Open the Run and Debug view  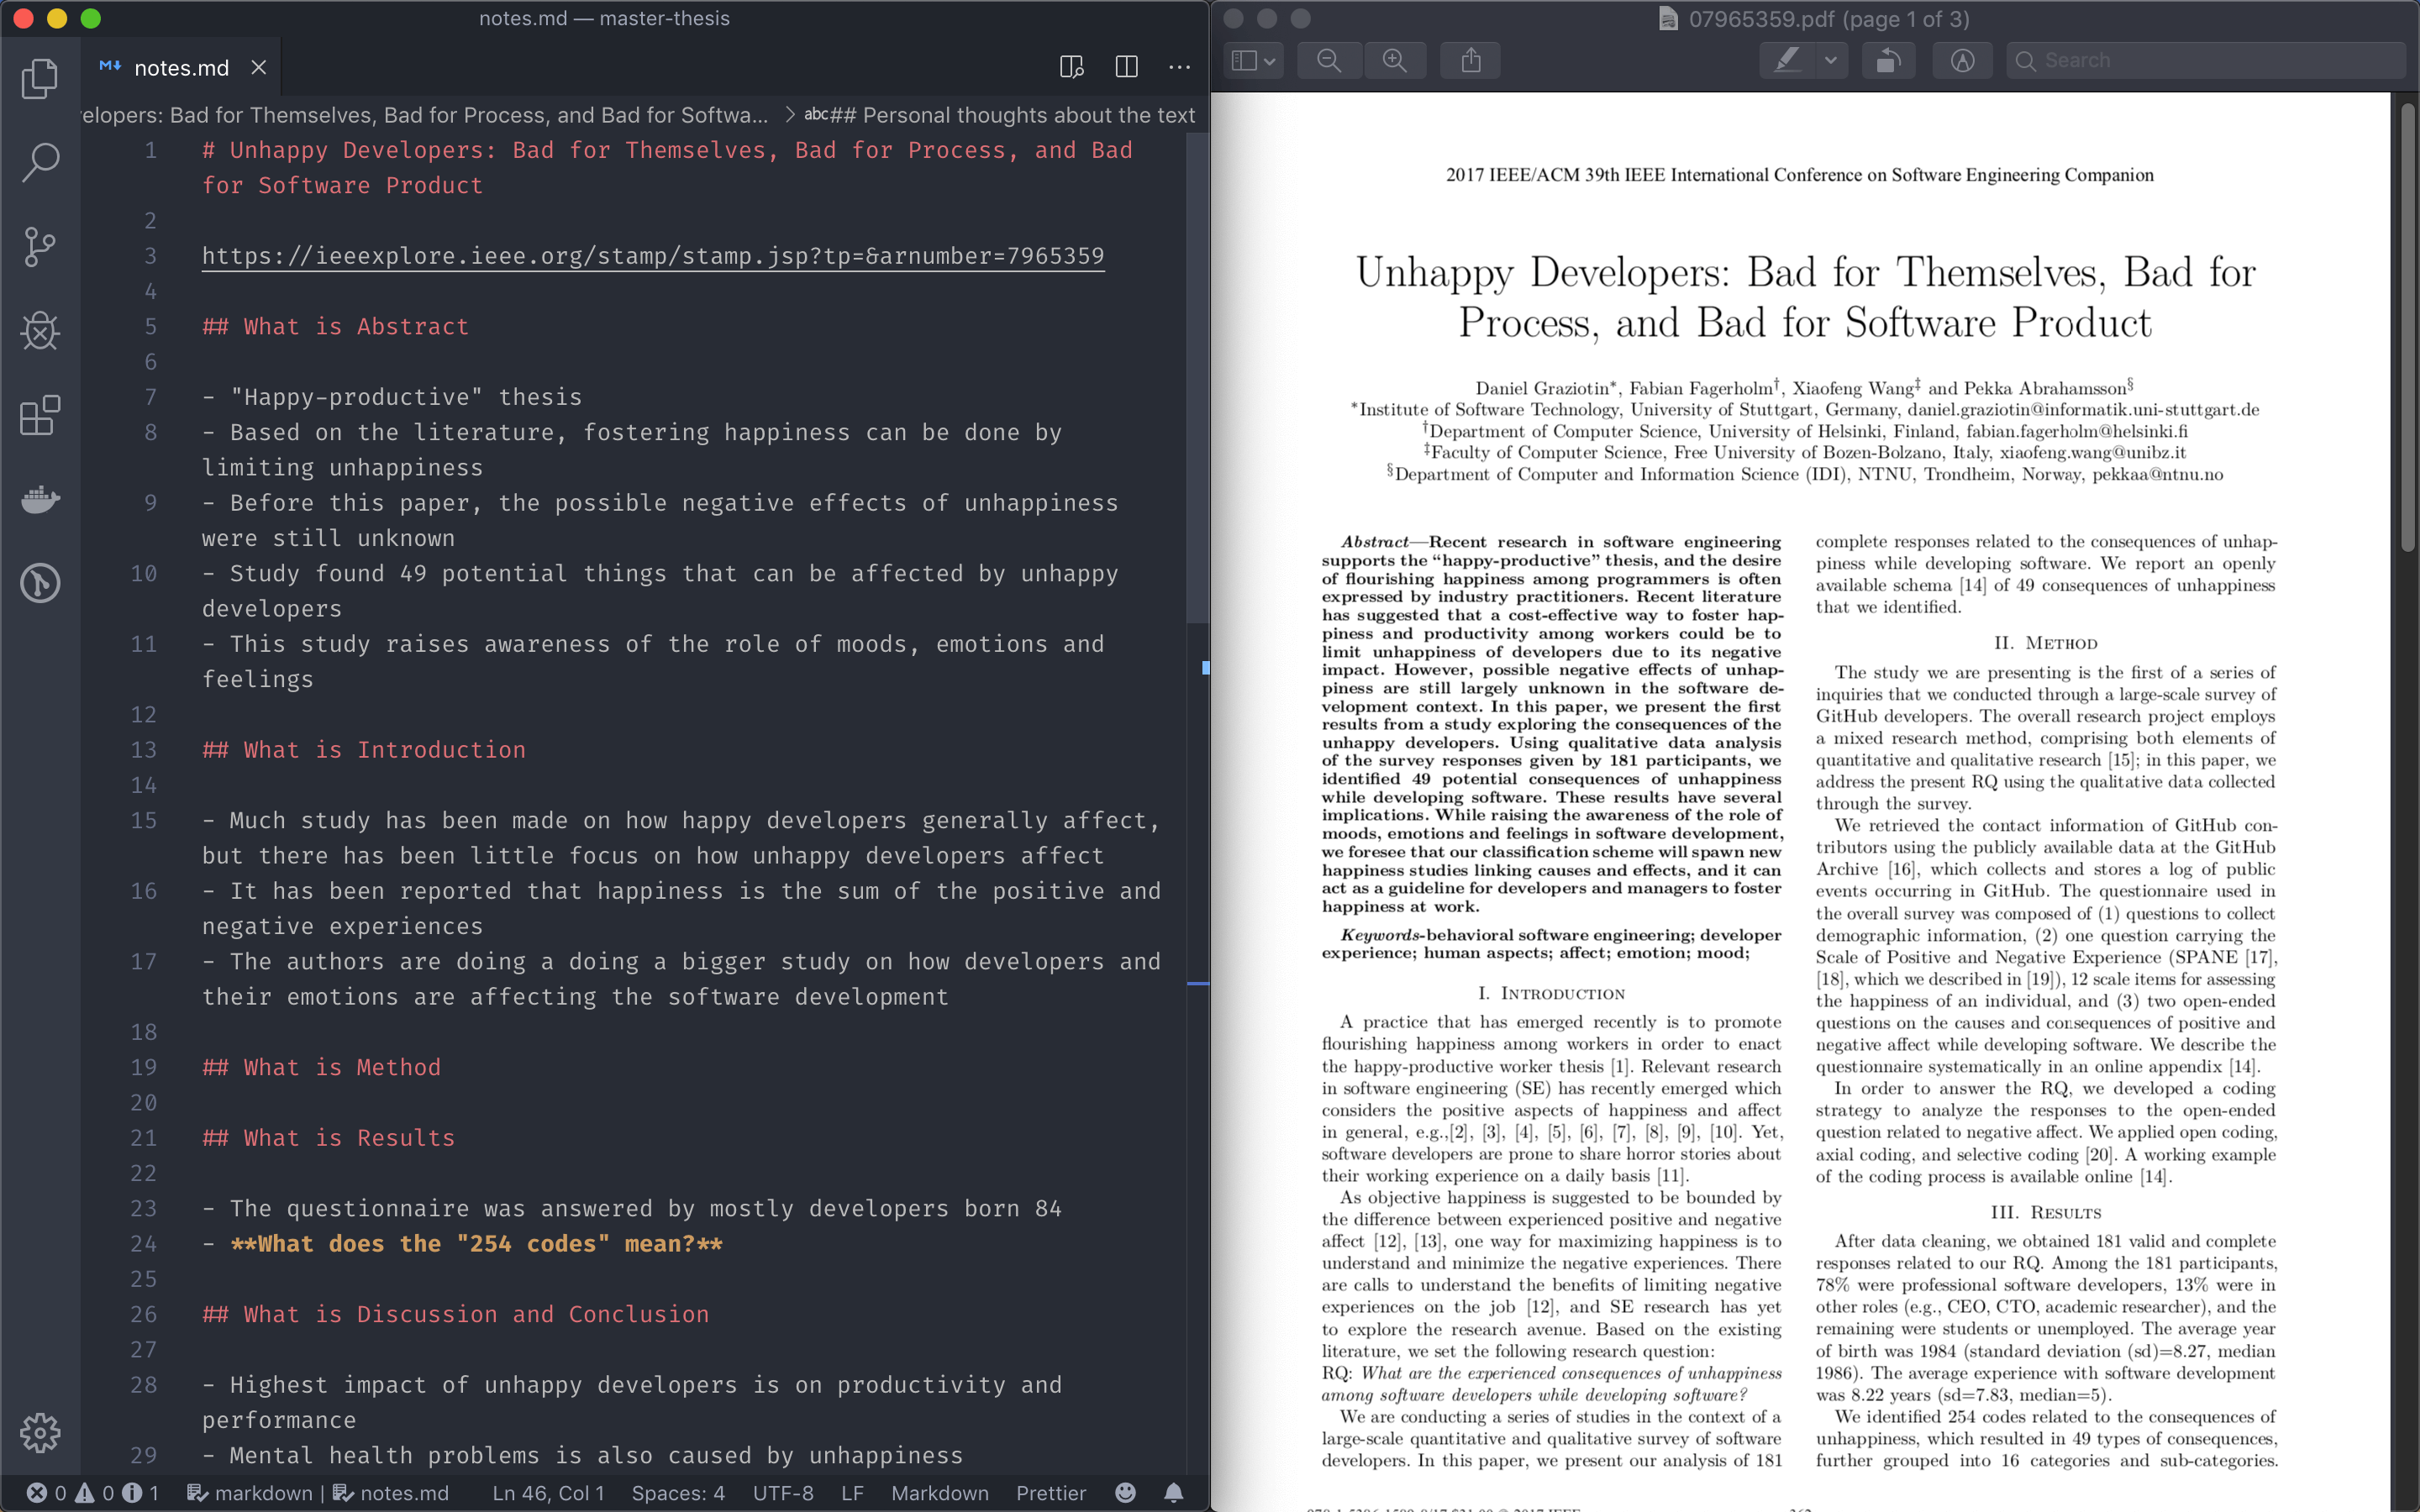tap(40, 331)
